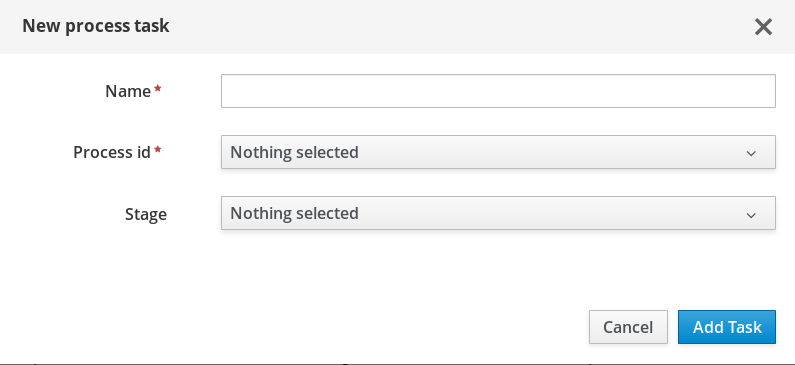Click the red required asterisk beside Name
The width and height of the screenshot is (795, 365).
coord(158,89)
